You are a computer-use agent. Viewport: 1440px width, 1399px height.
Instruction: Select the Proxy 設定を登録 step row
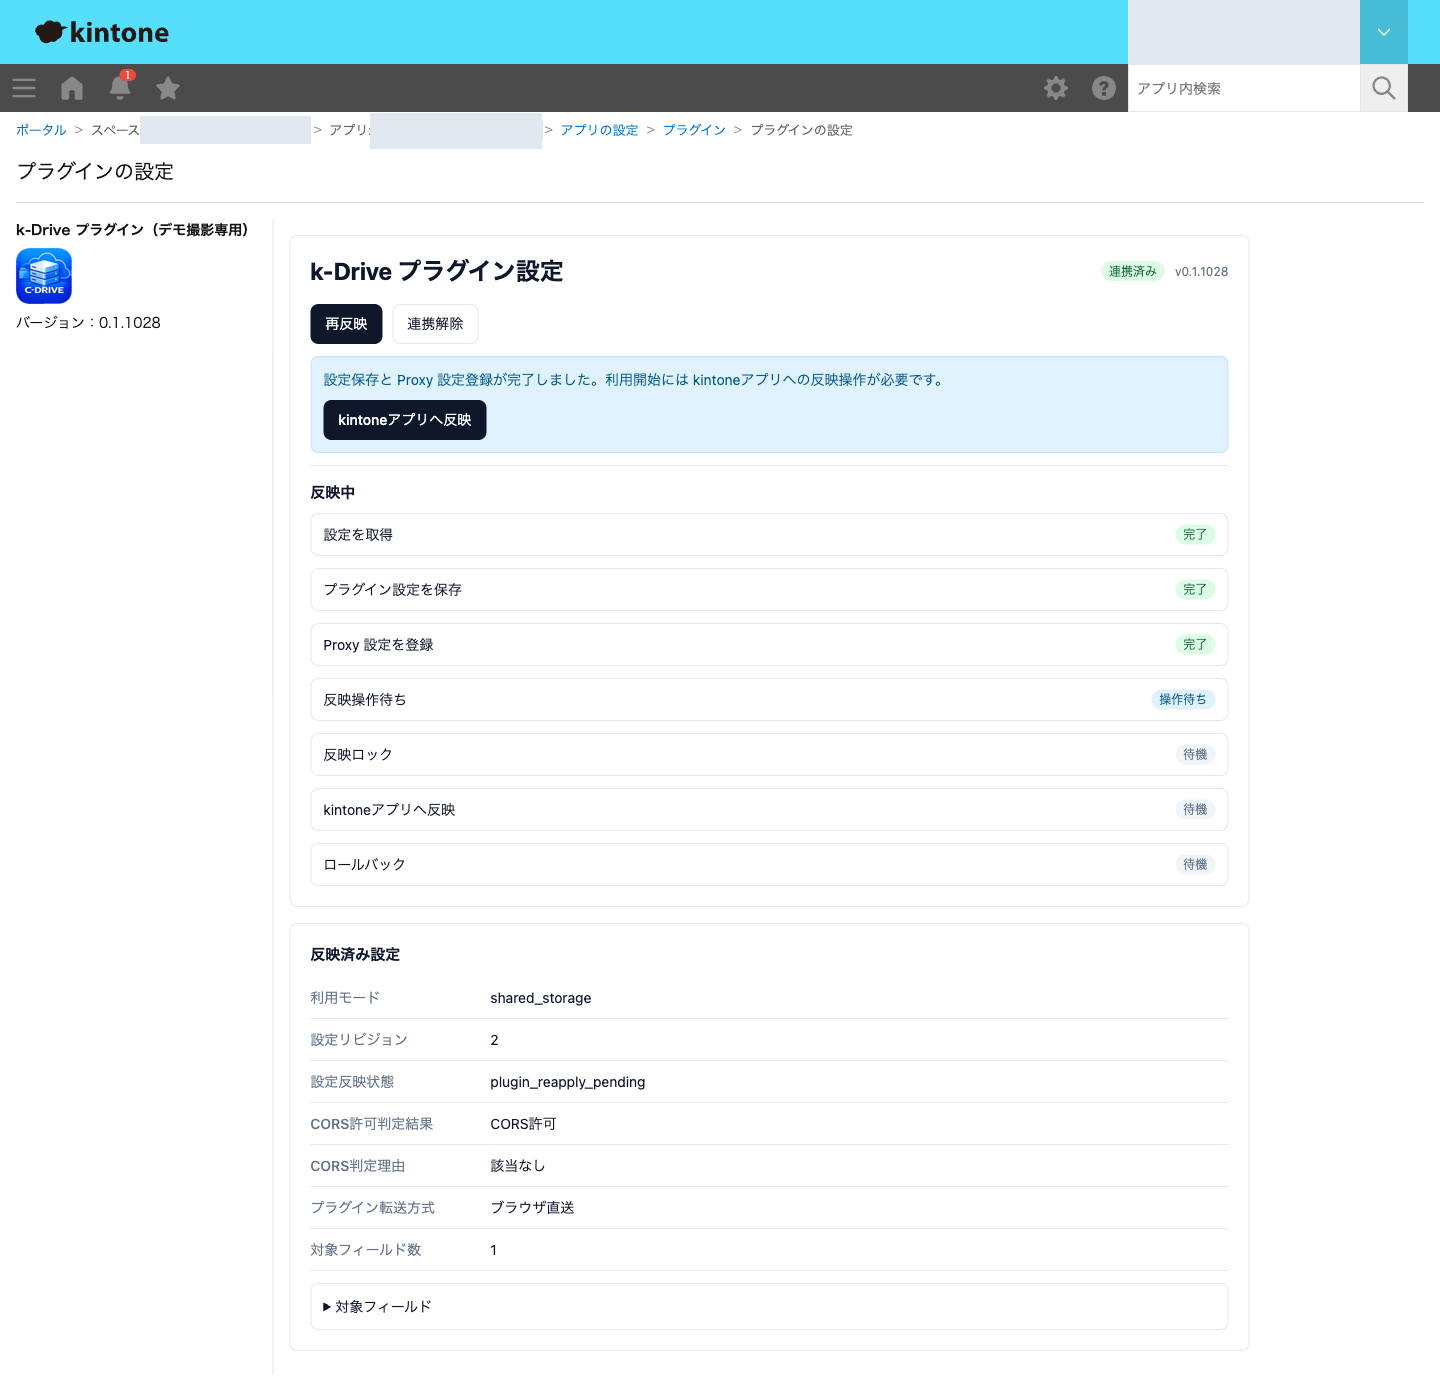769,645
